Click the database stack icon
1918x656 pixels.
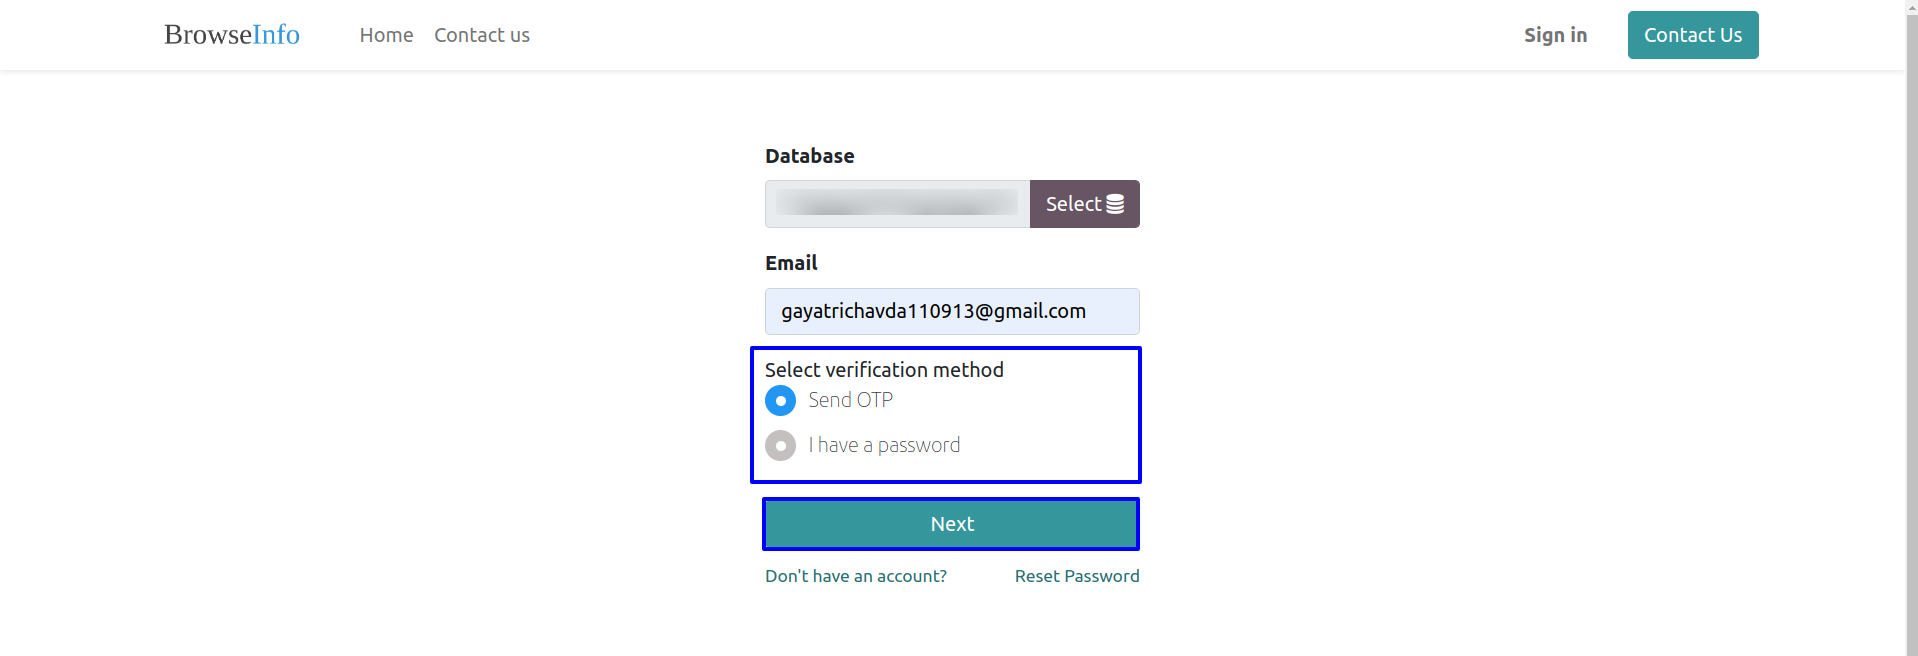tap(1115, 204)
